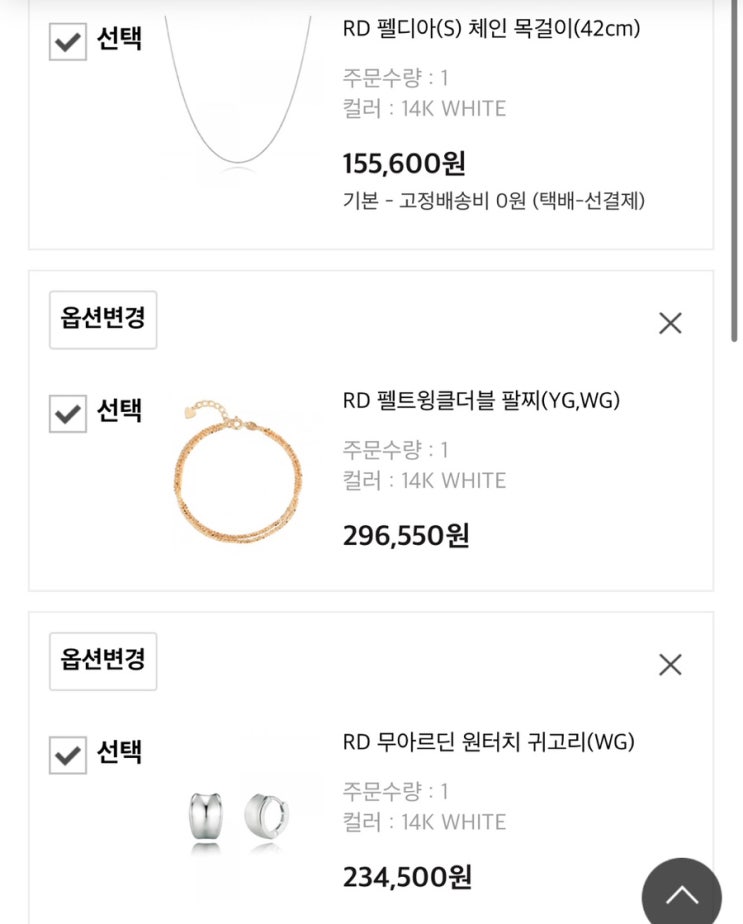Open RD 무아르딘 원터치 귀고리 product title
The height and width of the screenshot is (924, 743).
(488, 742)
